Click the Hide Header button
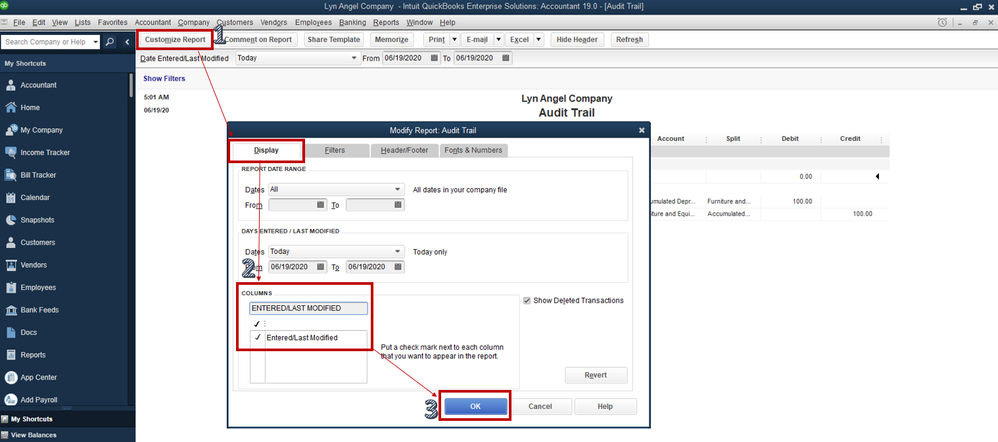Screen dimensions: 998x442 (577, 39)
